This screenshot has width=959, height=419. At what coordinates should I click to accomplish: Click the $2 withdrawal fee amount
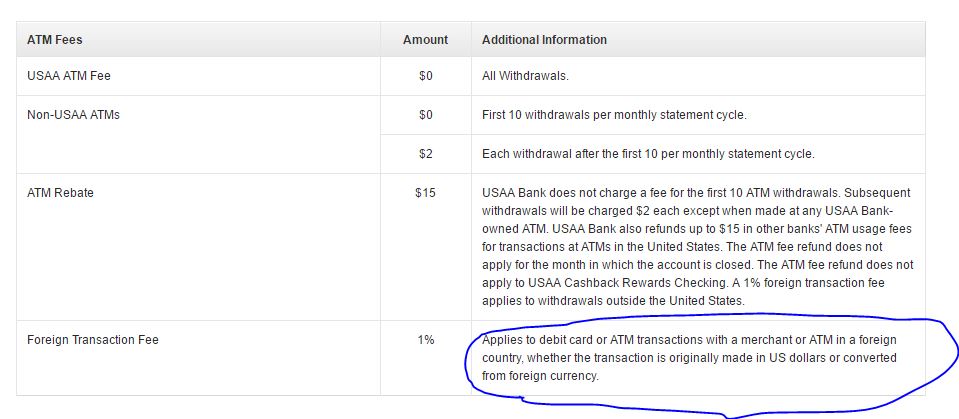point(426,154)
